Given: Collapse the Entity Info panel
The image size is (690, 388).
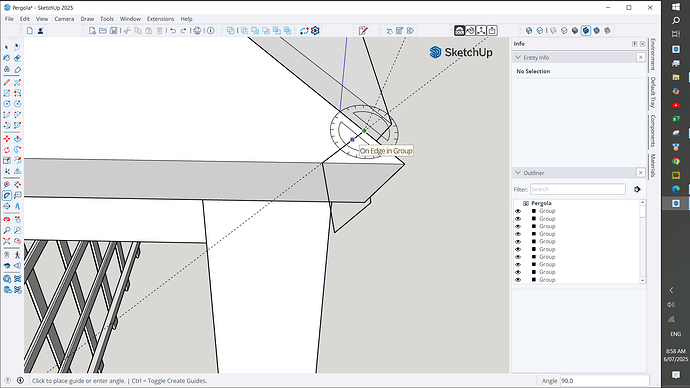Looking at the screenshot, I should (518, 58).
